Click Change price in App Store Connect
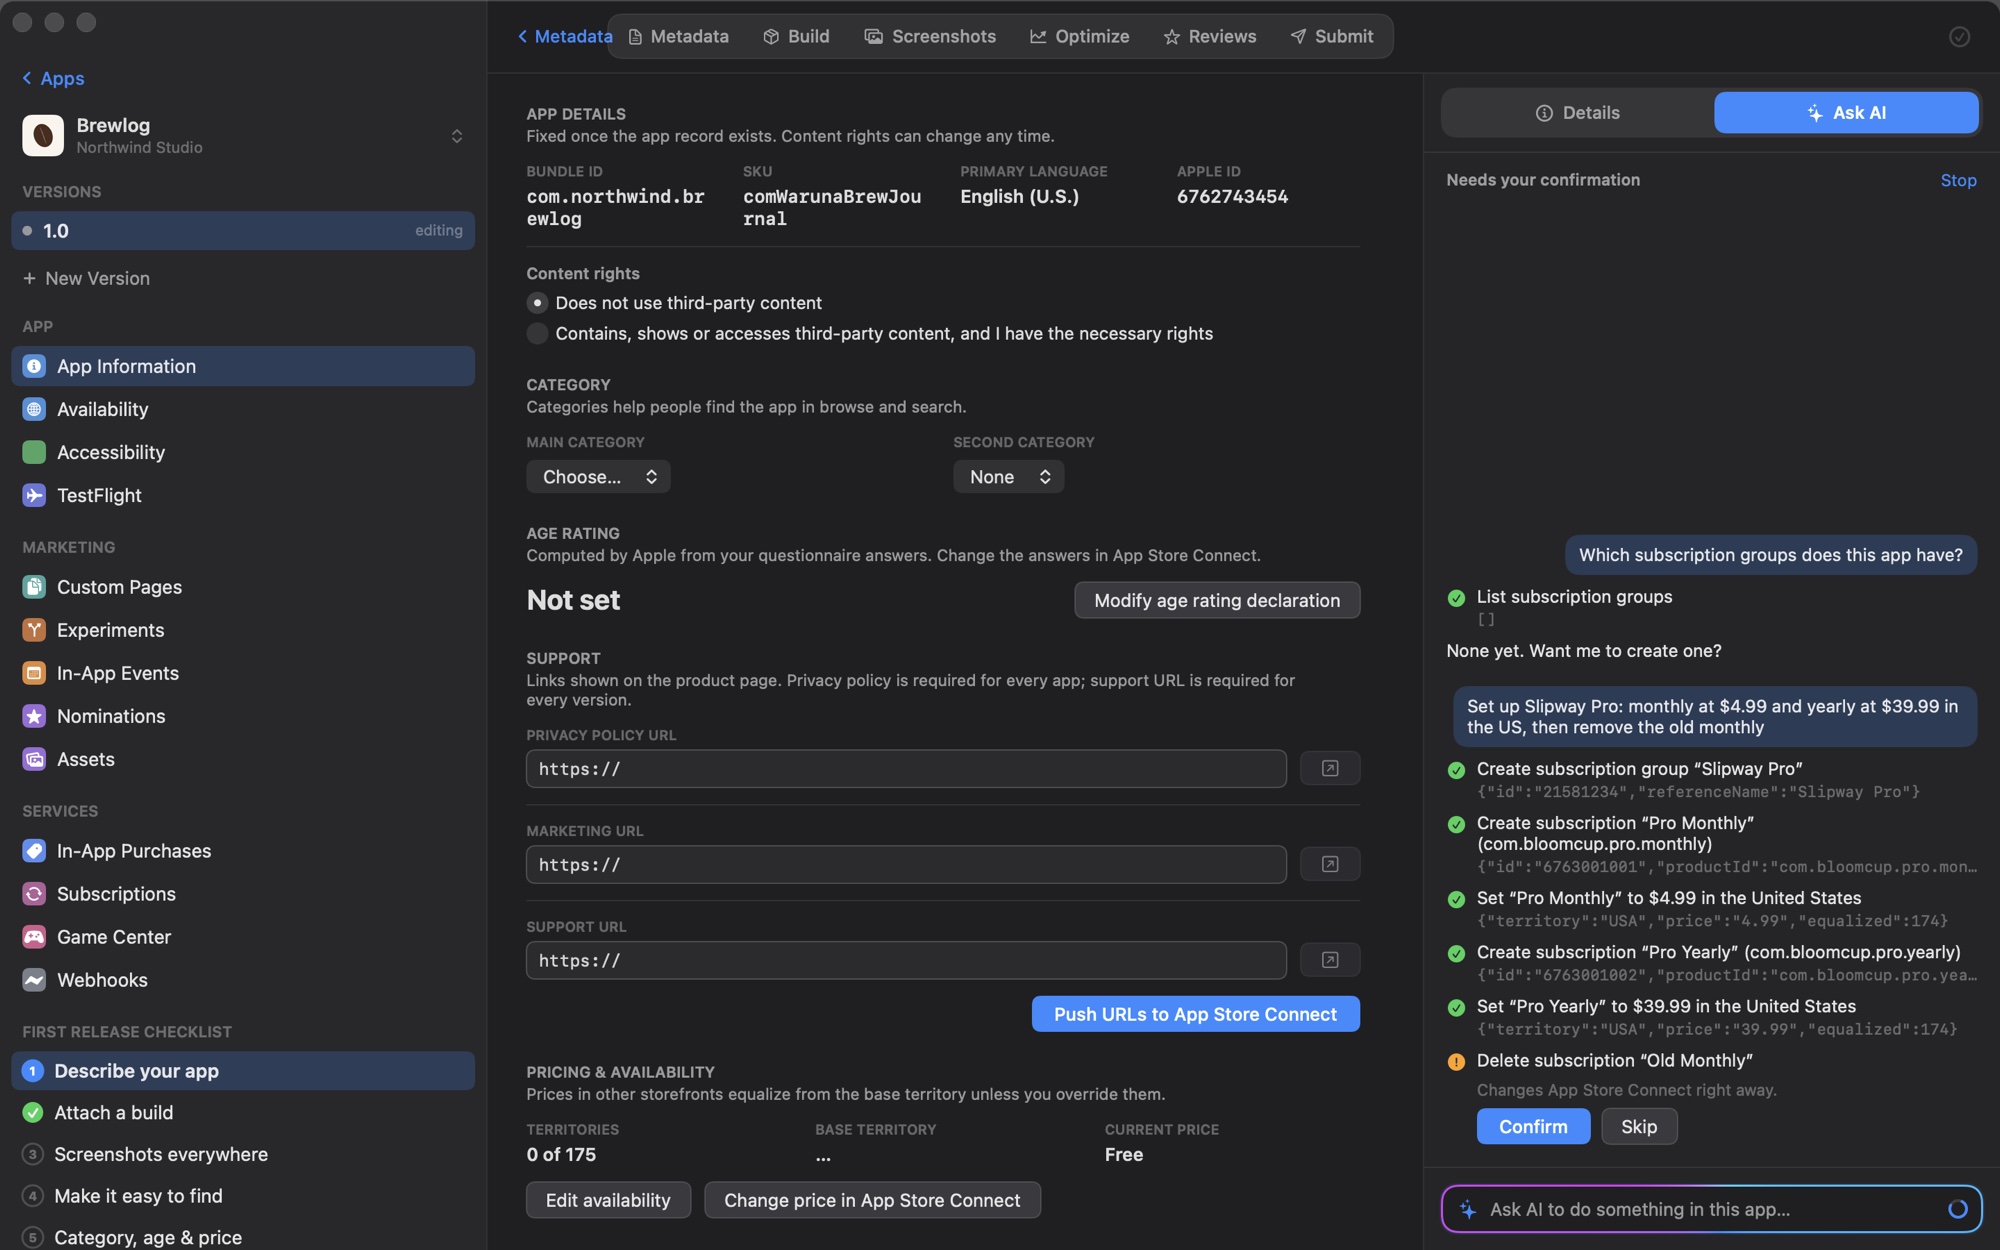2000x1250 pixels. pos(872,1200)
